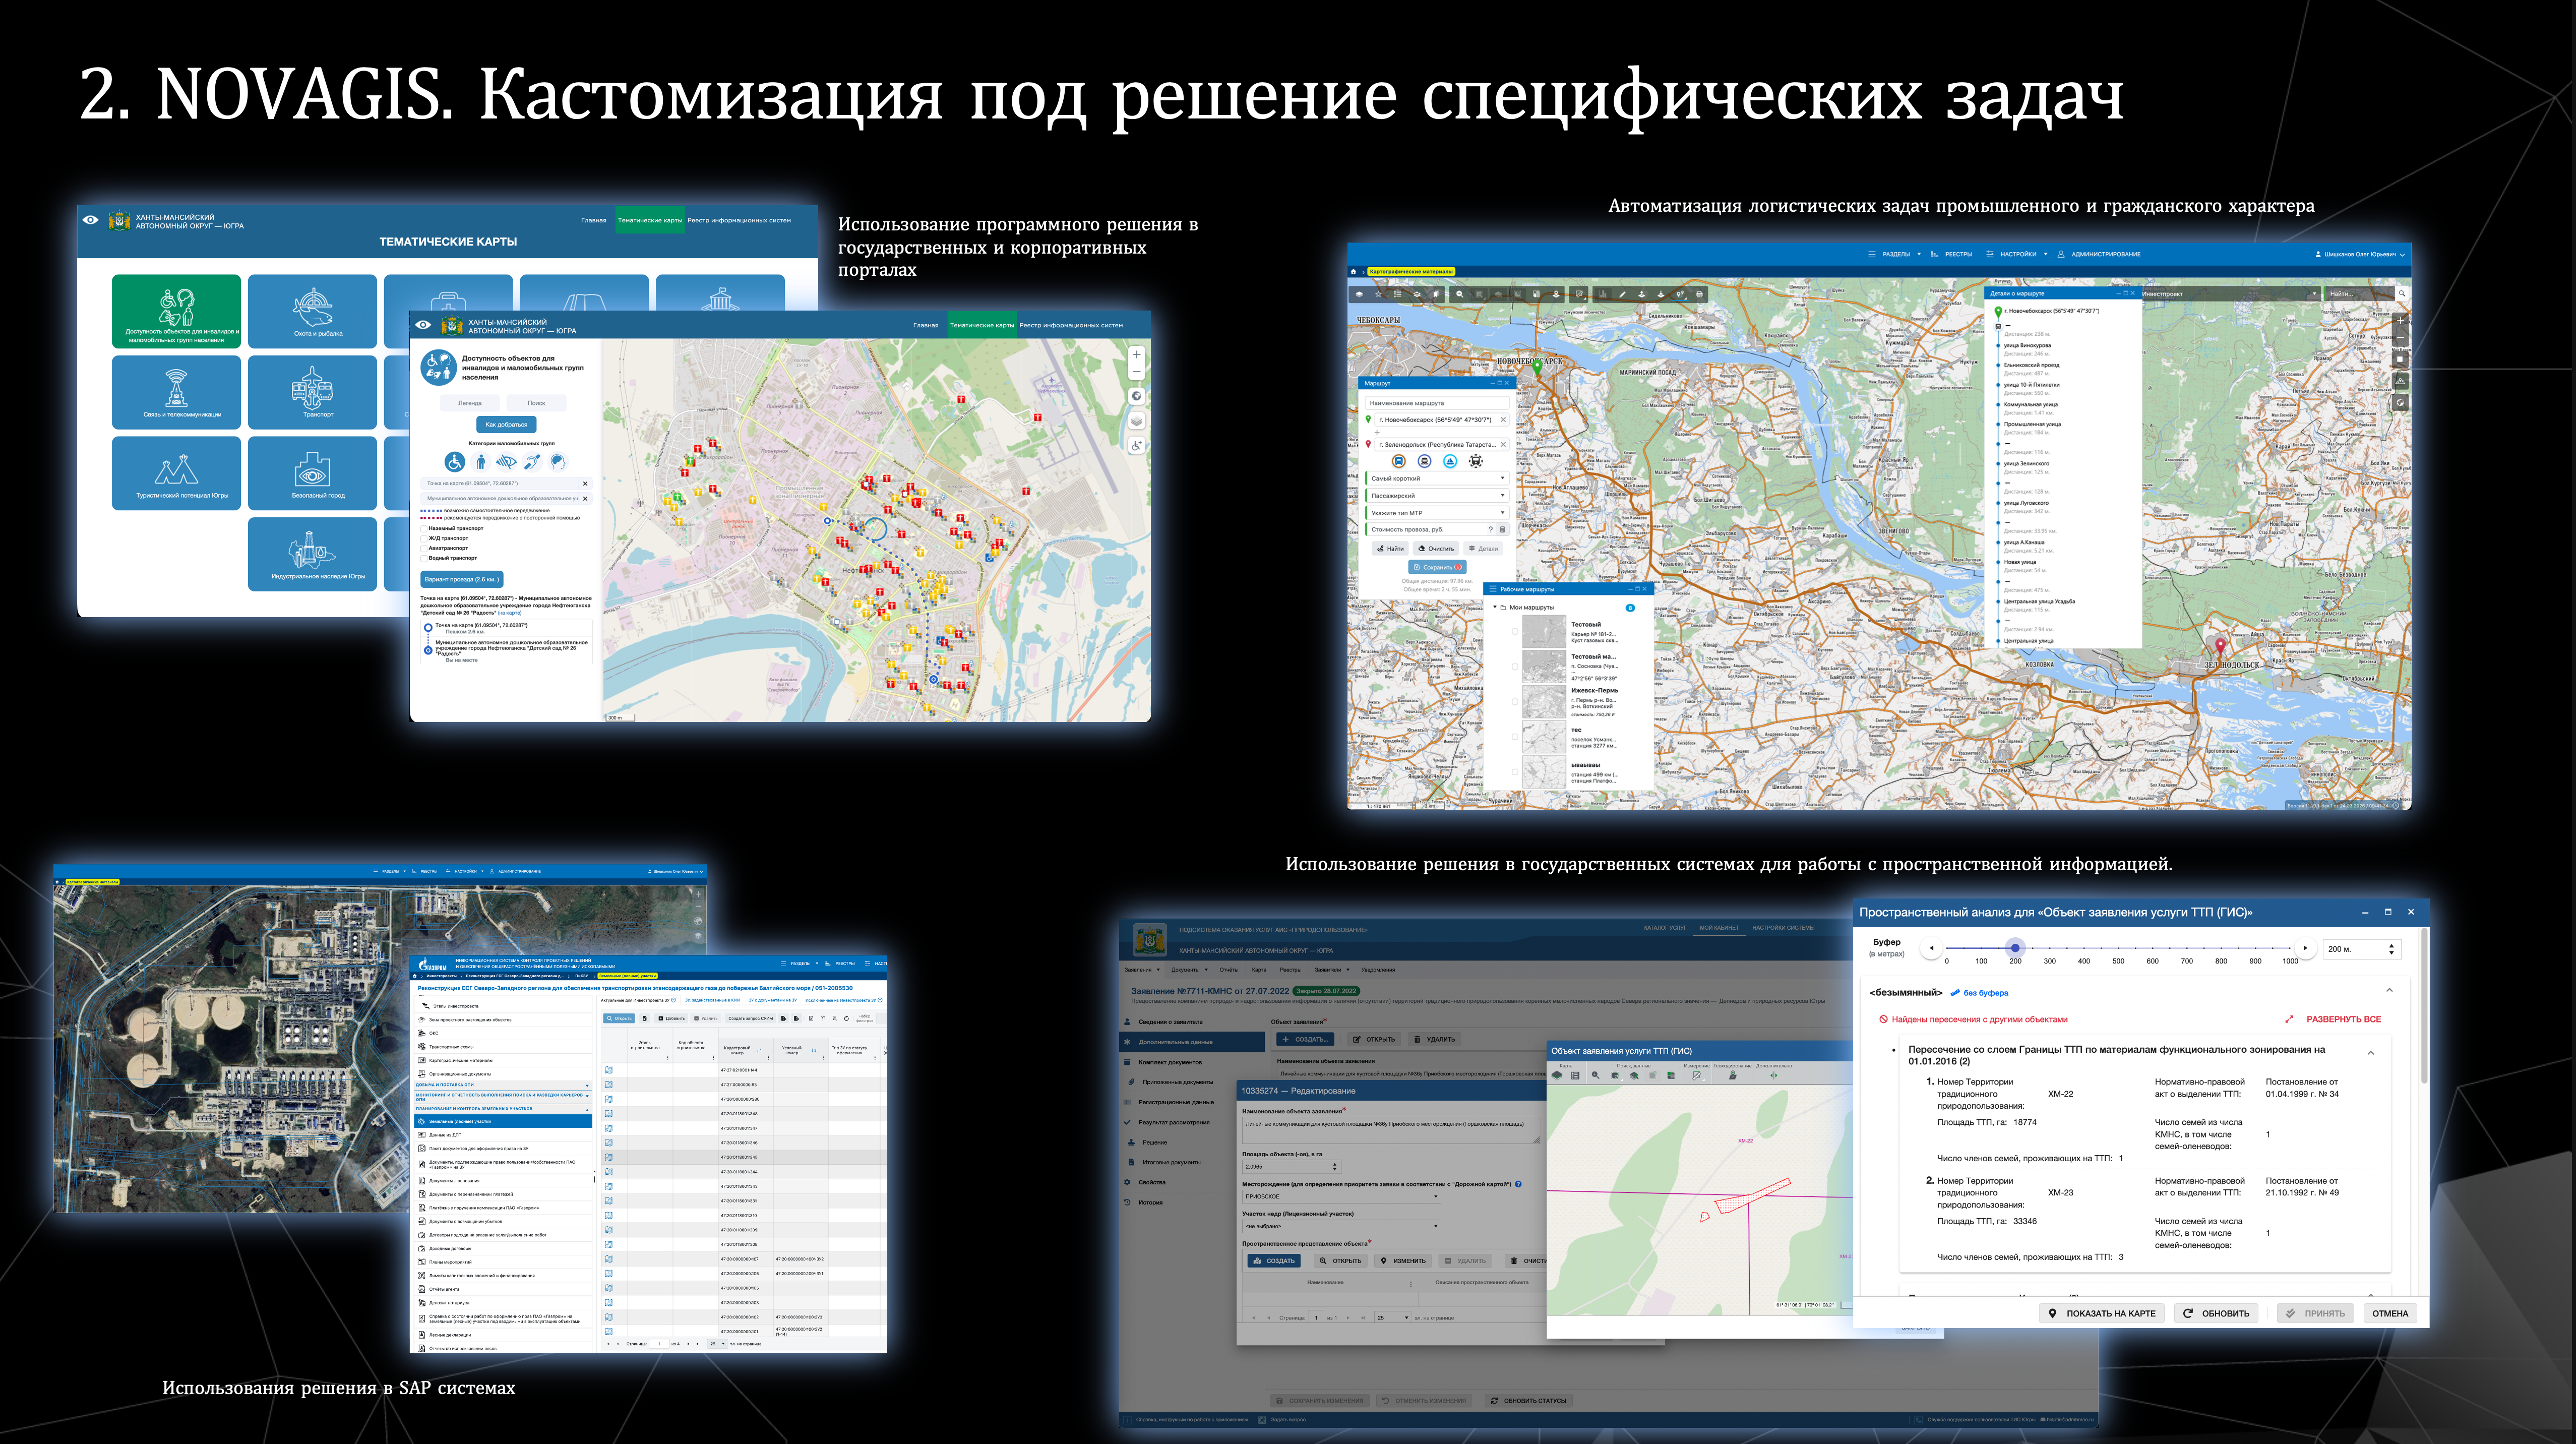The height and width of the screenshot is (1444, 2576).
Task: Enable the Авиатранспорт checkbox
Action: [425, 548]
